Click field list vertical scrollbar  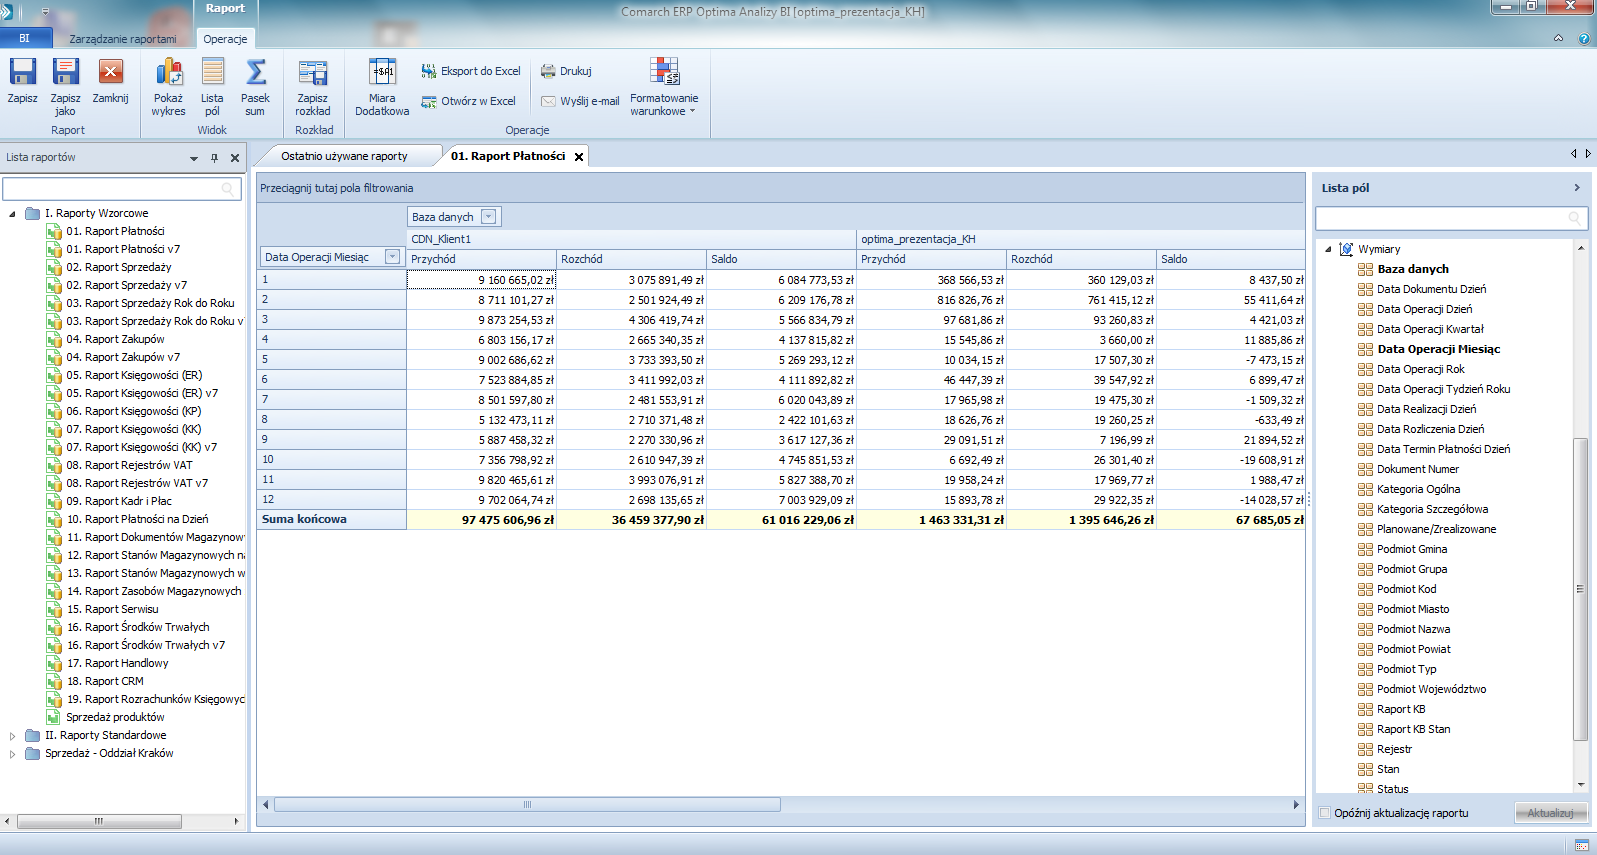pyautogui.click(x=1581, y=589)
